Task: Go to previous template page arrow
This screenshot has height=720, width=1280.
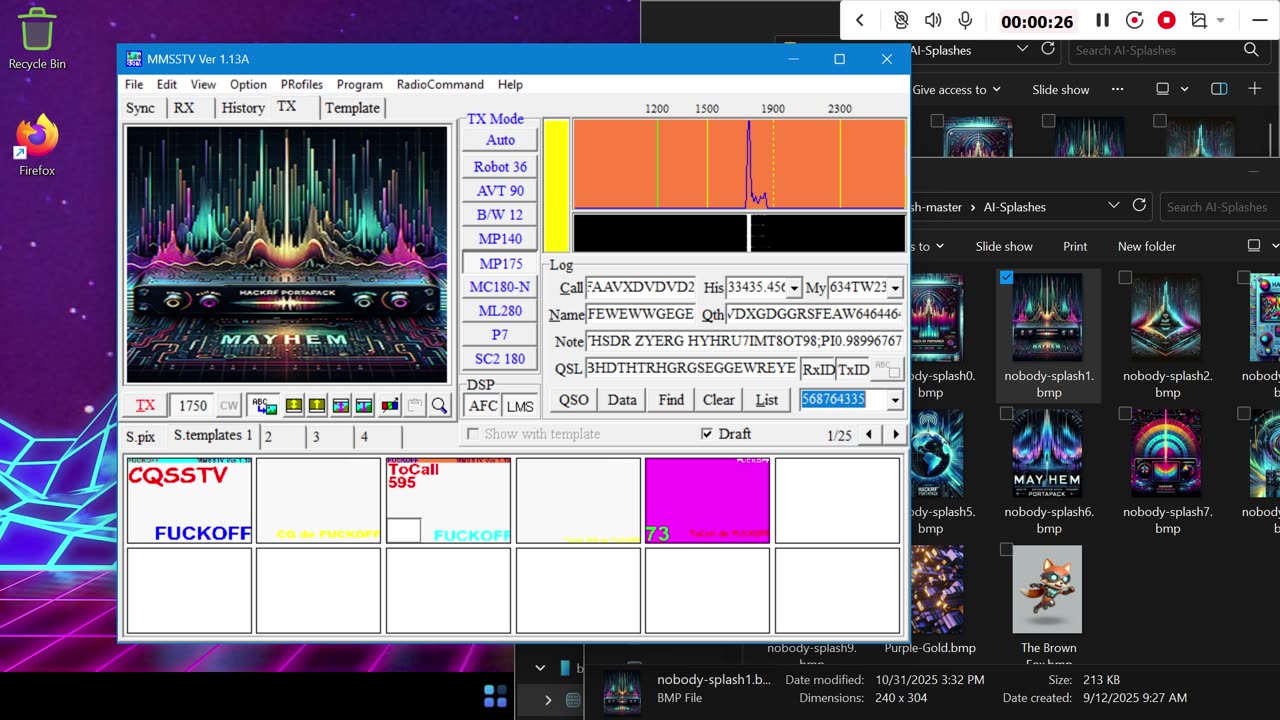Action: pyautogui.click(x=868, y=435)
